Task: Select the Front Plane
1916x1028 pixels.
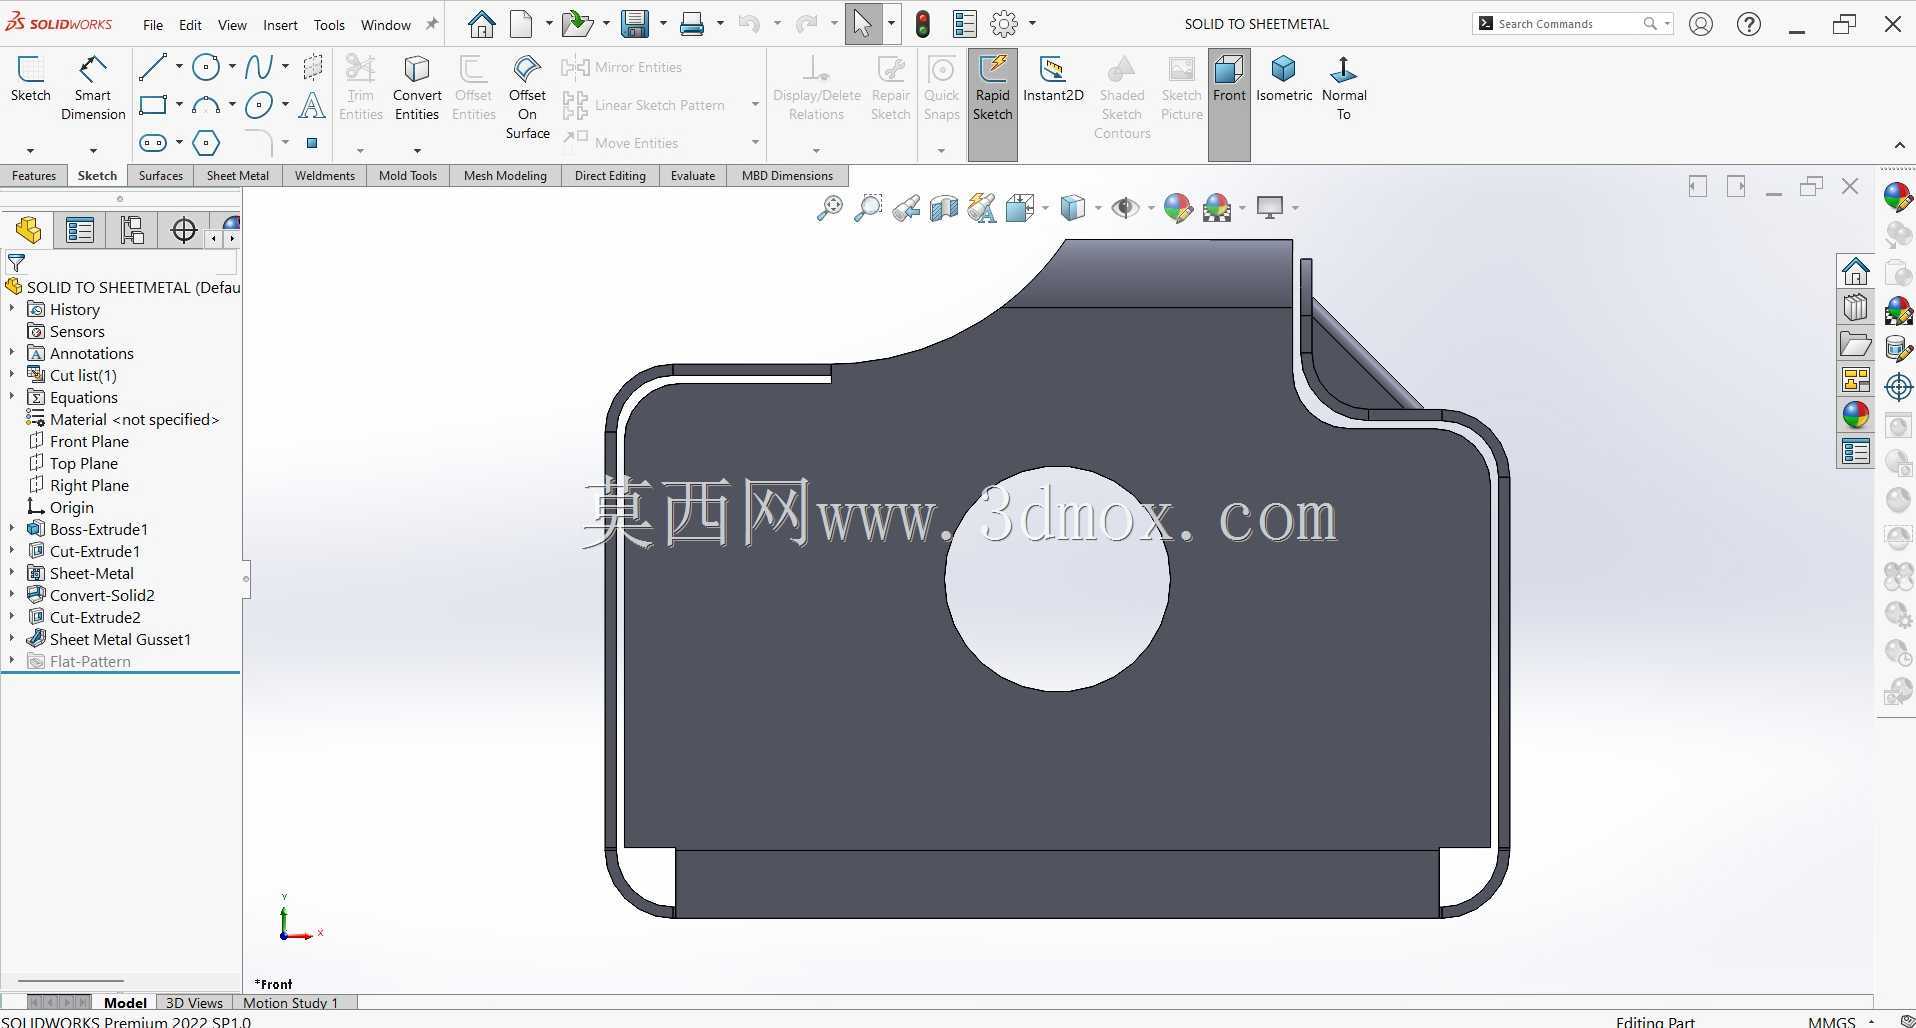Action: pyautogui.click(x=89, y=441)
